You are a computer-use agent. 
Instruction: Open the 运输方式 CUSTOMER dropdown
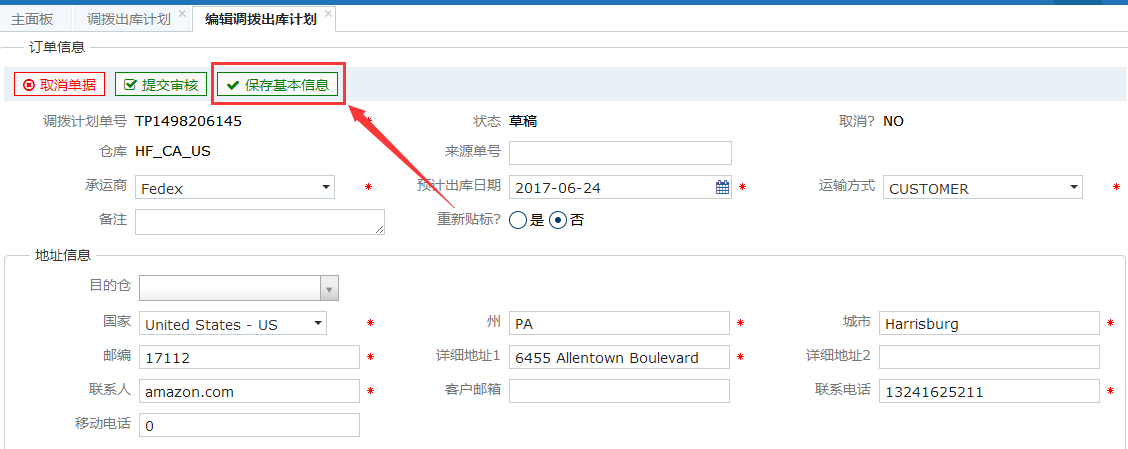(x=983, y=188)
